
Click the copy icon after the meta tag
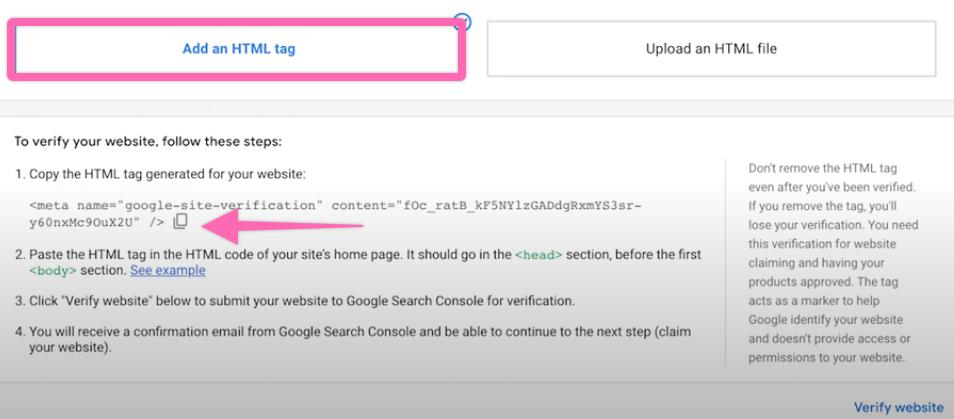pos(180,222)
